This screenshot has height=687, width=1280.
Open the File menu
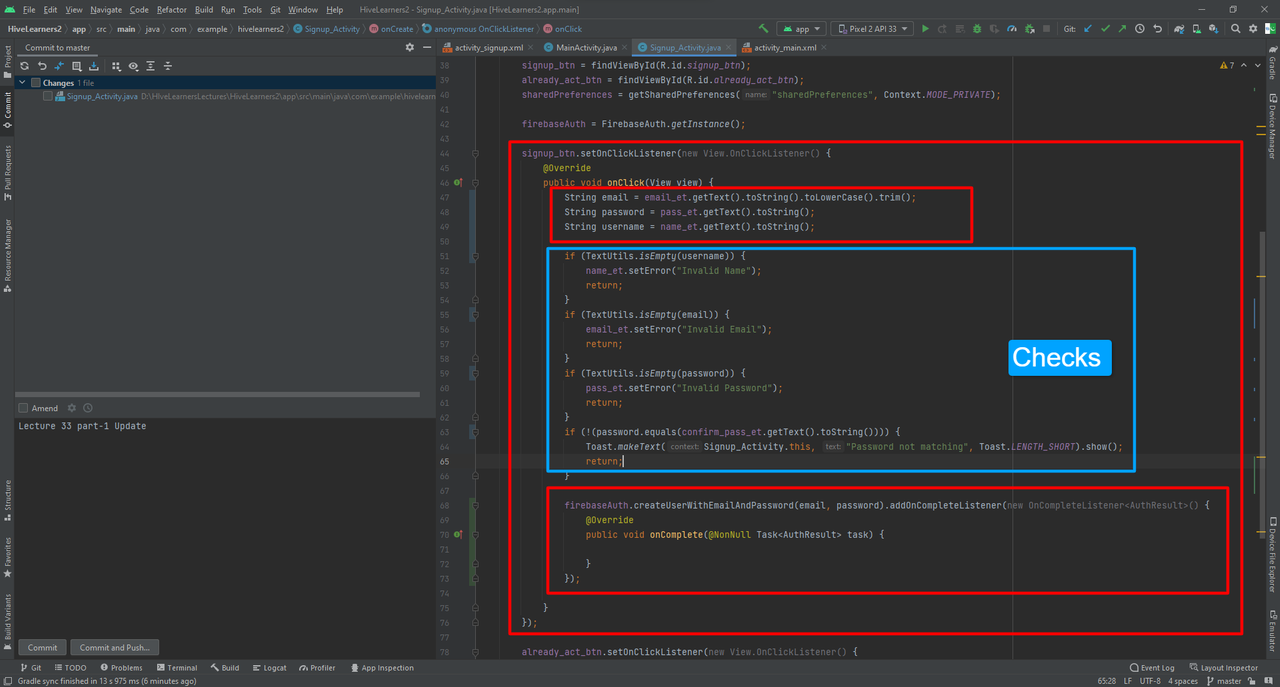(28, 10)
